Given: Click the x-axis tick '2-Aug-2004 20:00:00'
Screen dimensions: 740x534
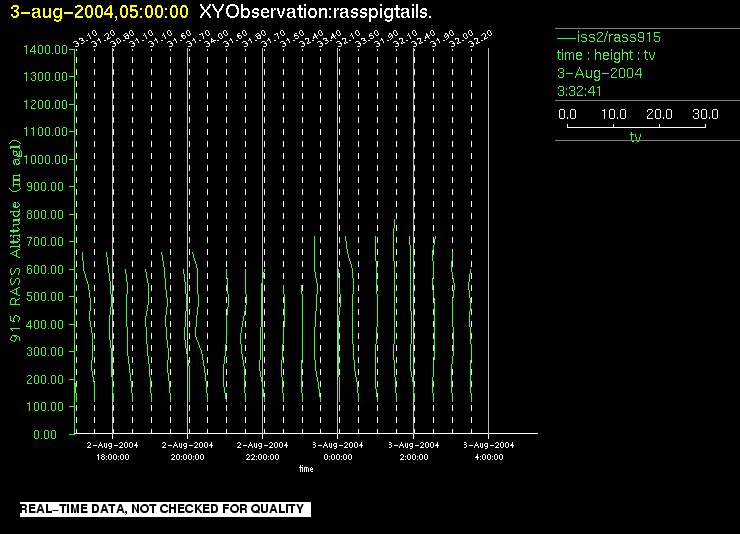Looking at the screenshot, I should click(187, 451).
